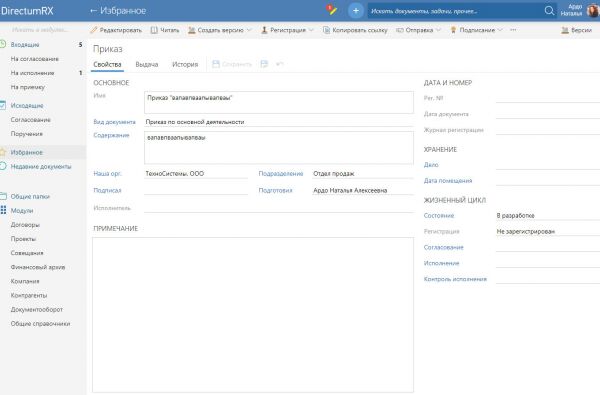Open На исполнение in sidebar
600x395 pixels.
33,73
